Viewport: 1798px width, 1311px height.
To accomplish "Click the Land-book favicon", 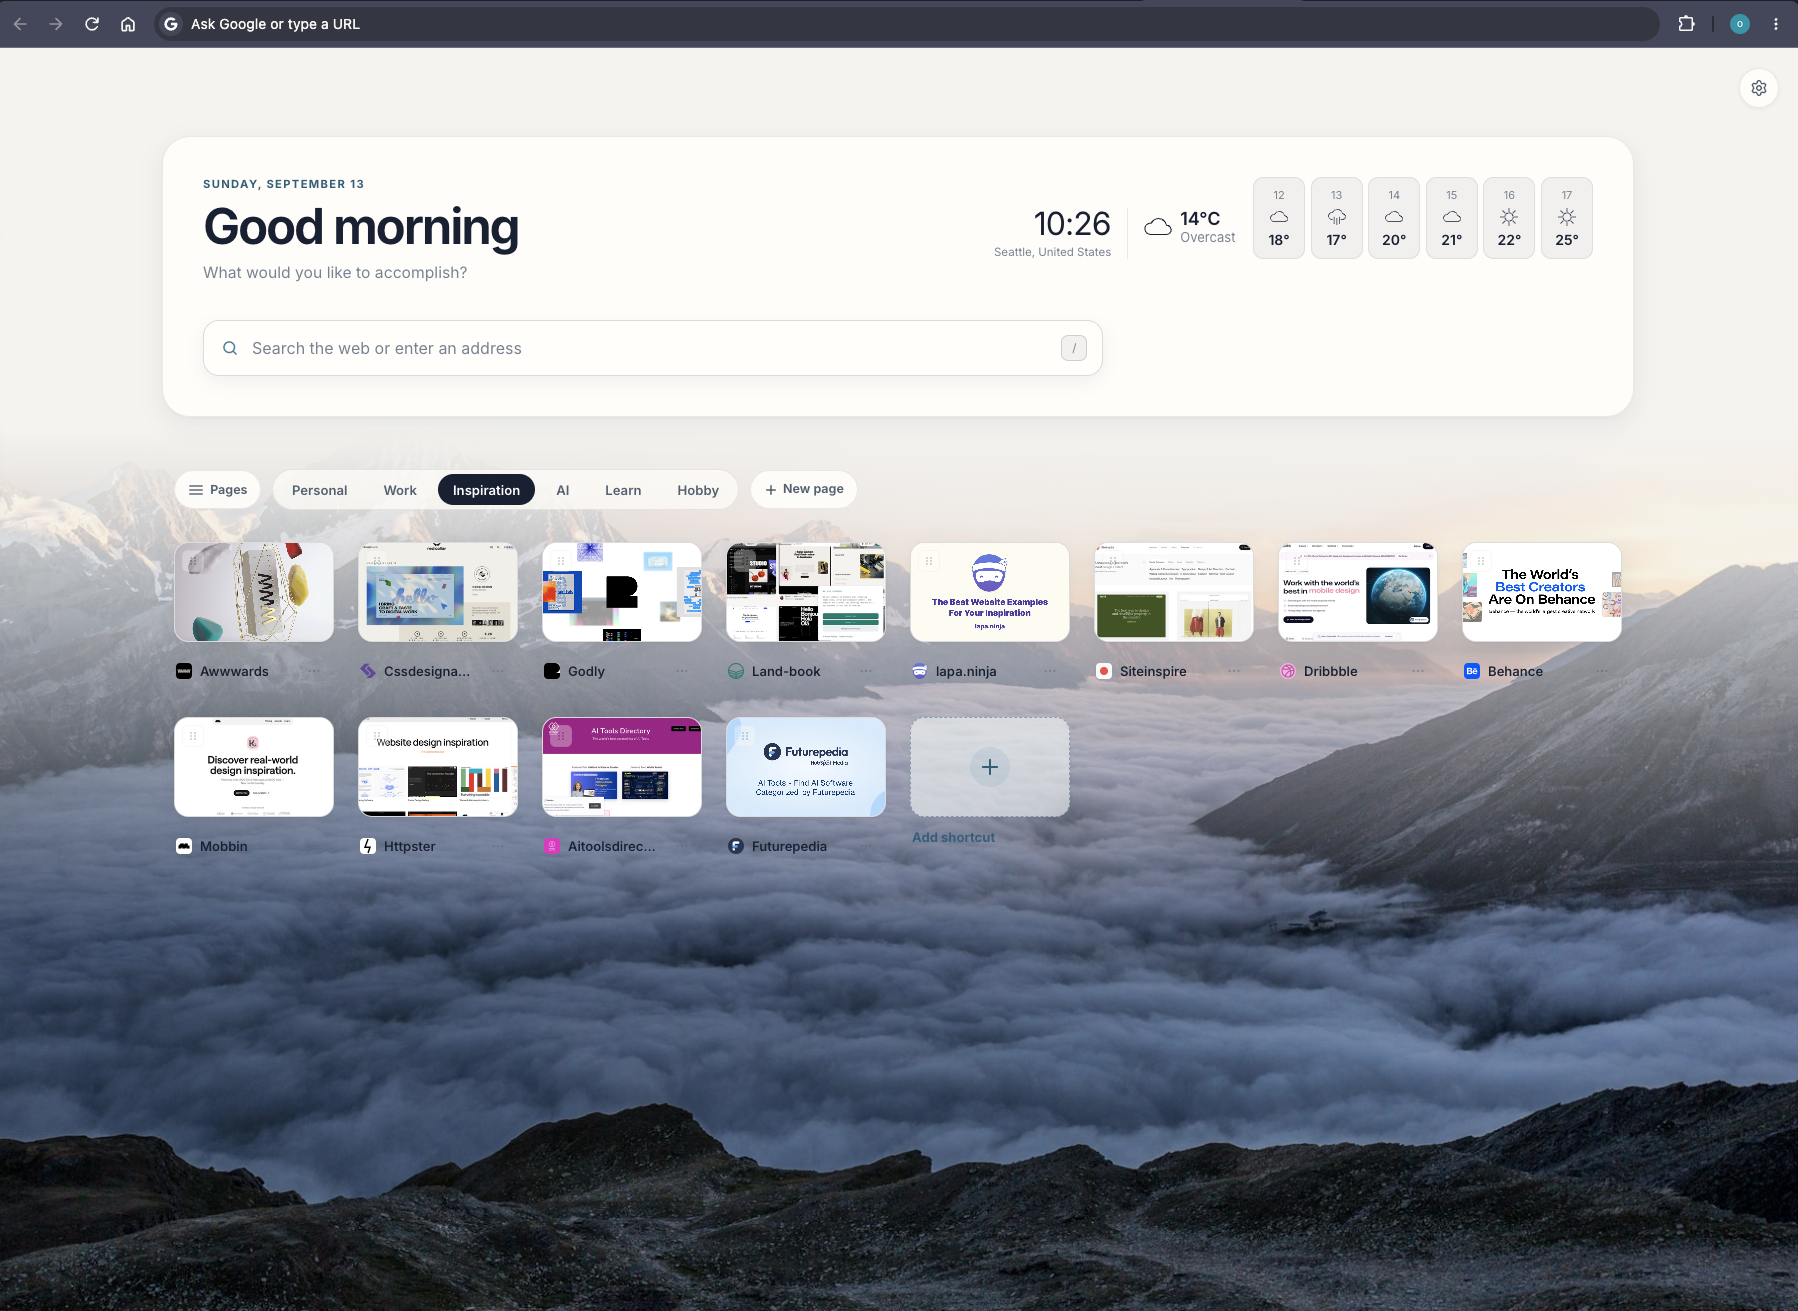I will [x=736, y=671].
